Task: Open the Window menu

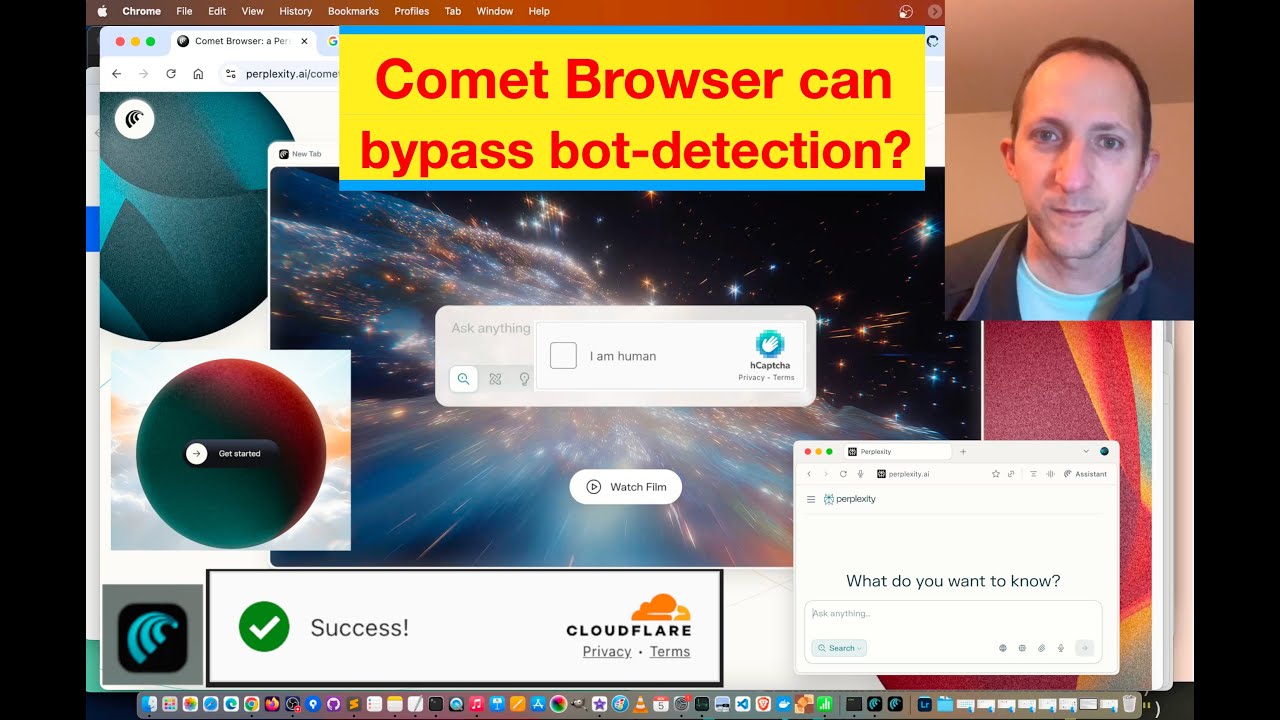Action: [x=495, y=11]
